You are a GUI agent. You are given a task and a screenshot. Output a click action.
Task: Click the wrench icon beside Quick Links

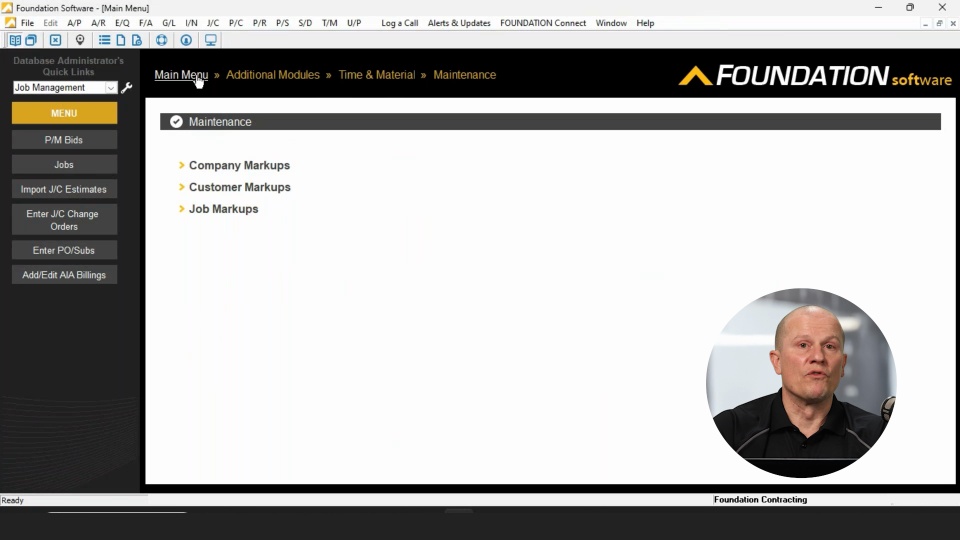pyautogui.click(x=127, y=88)
